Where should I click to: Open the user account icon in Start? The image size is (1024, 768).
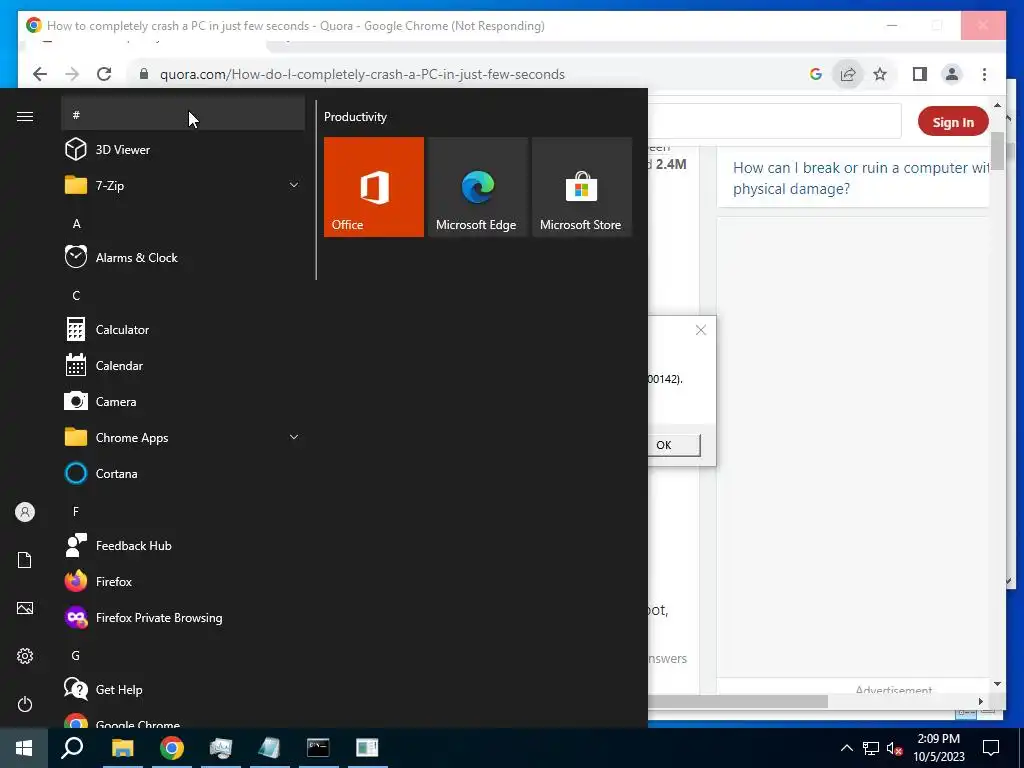click(x=25, y=512)
